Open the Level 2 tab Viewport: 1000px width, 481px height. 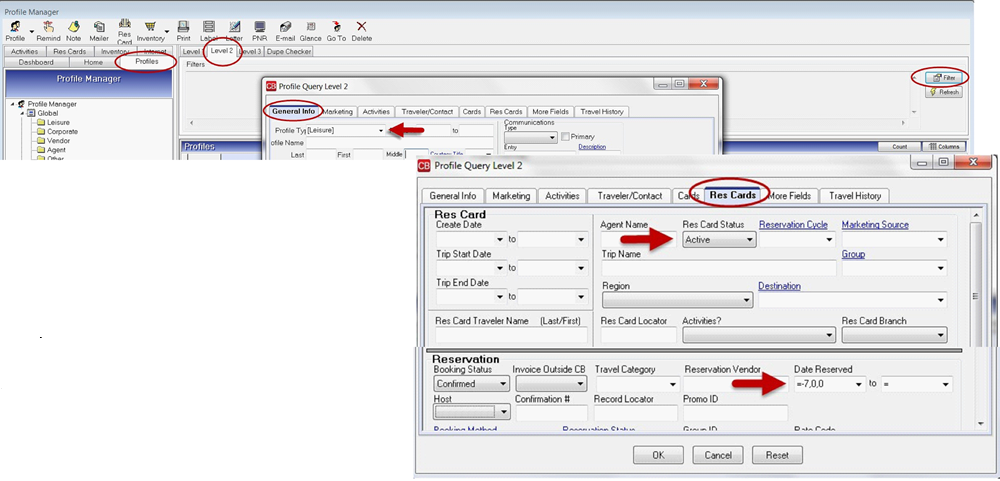[221, 51]
